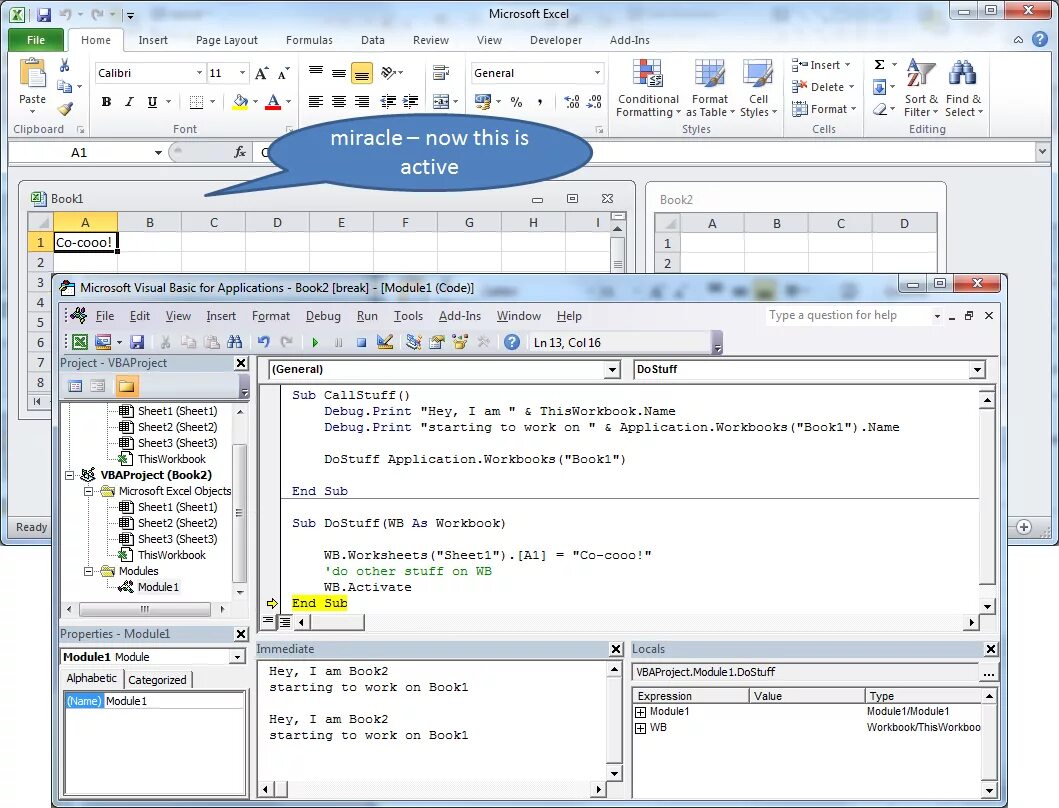Click the Insert Function fx icon

pos(240,152)
